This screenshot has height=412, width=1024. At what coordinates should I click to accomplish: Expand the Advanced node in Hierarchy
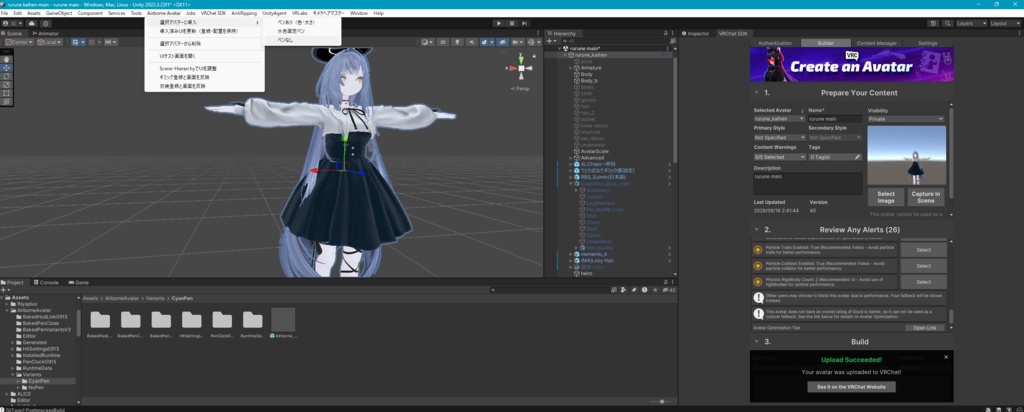tap(571, 157)
